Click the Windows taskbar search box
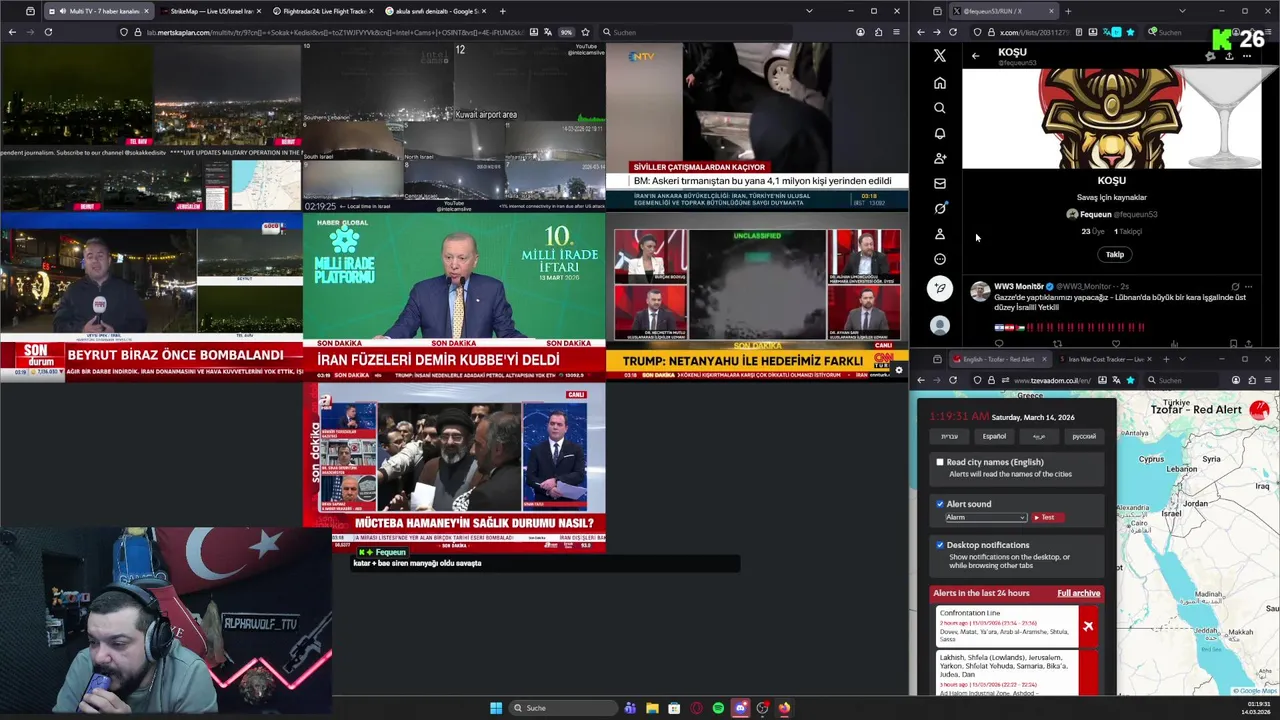 pos(562,708)
